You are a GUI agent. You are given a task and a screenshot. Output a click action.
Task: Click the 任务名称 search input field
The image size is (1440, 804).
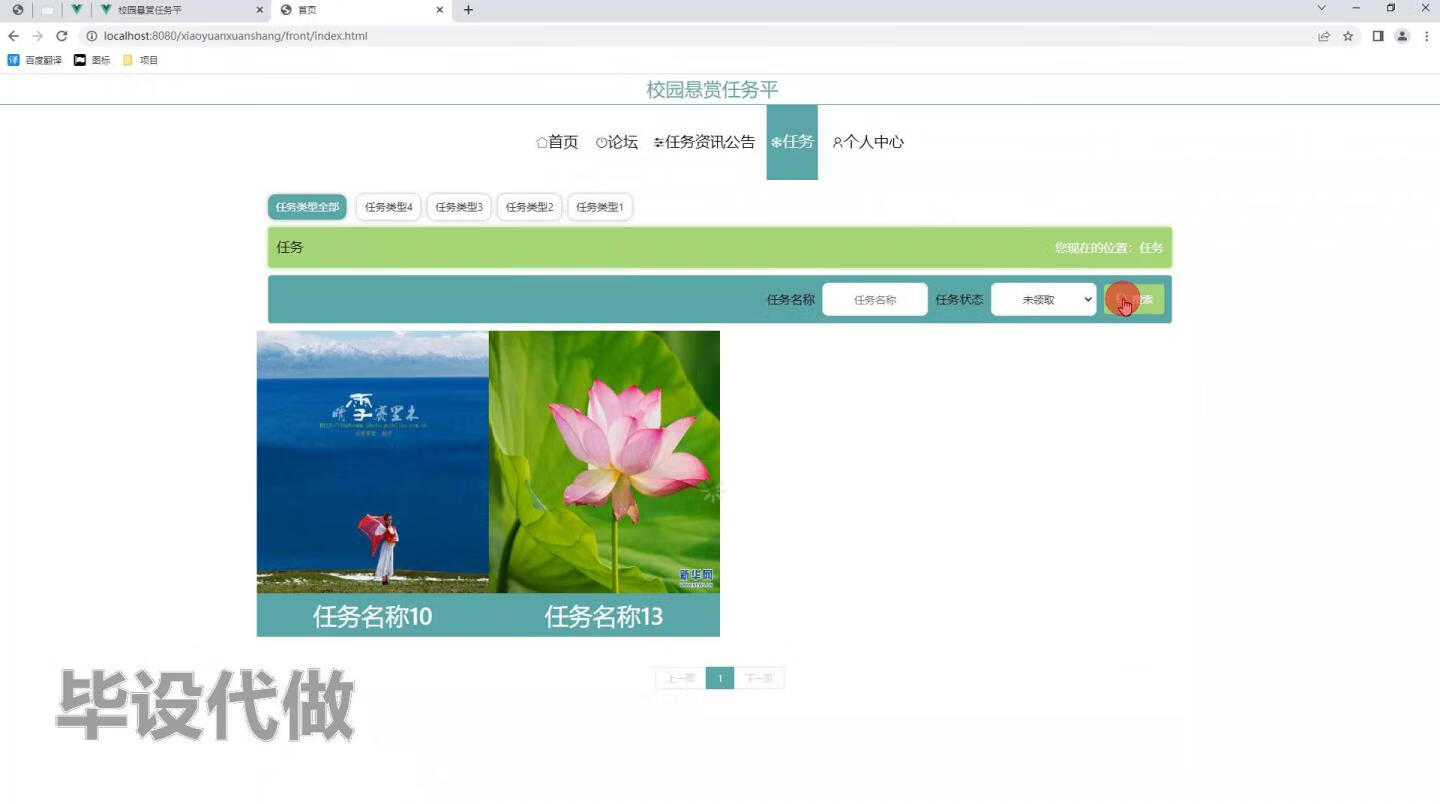(875, 299)
